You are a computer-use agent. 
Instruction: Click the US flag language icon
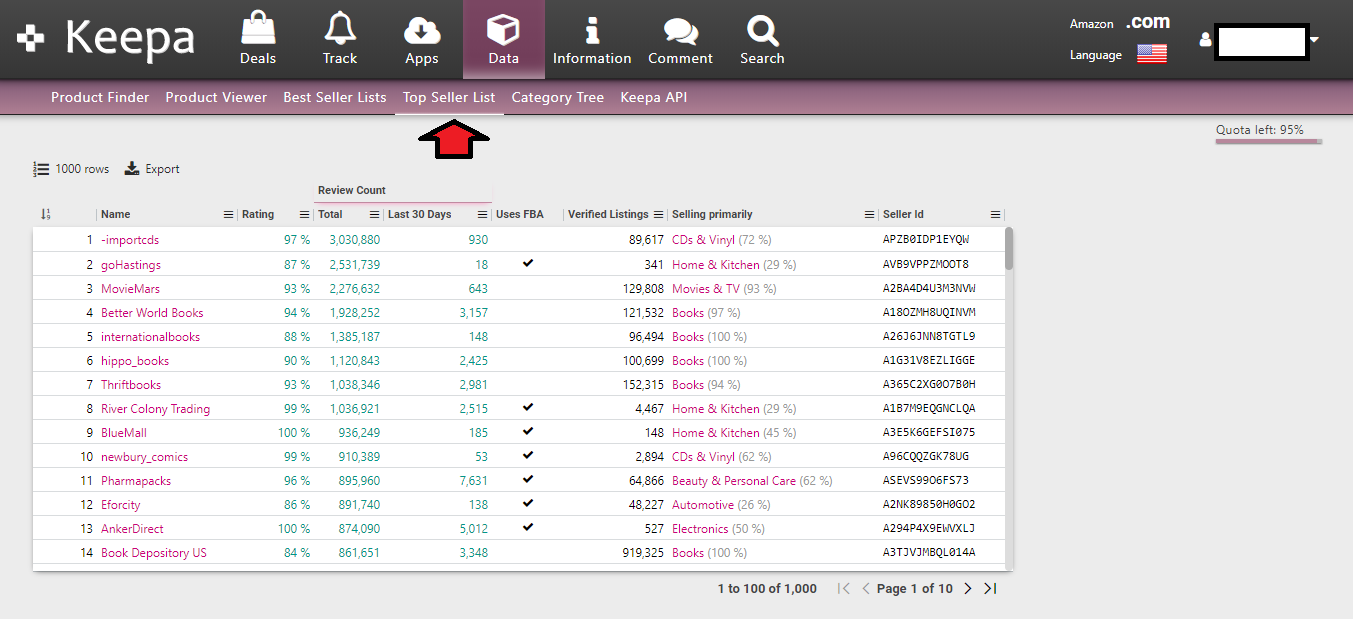point(1152,54)
